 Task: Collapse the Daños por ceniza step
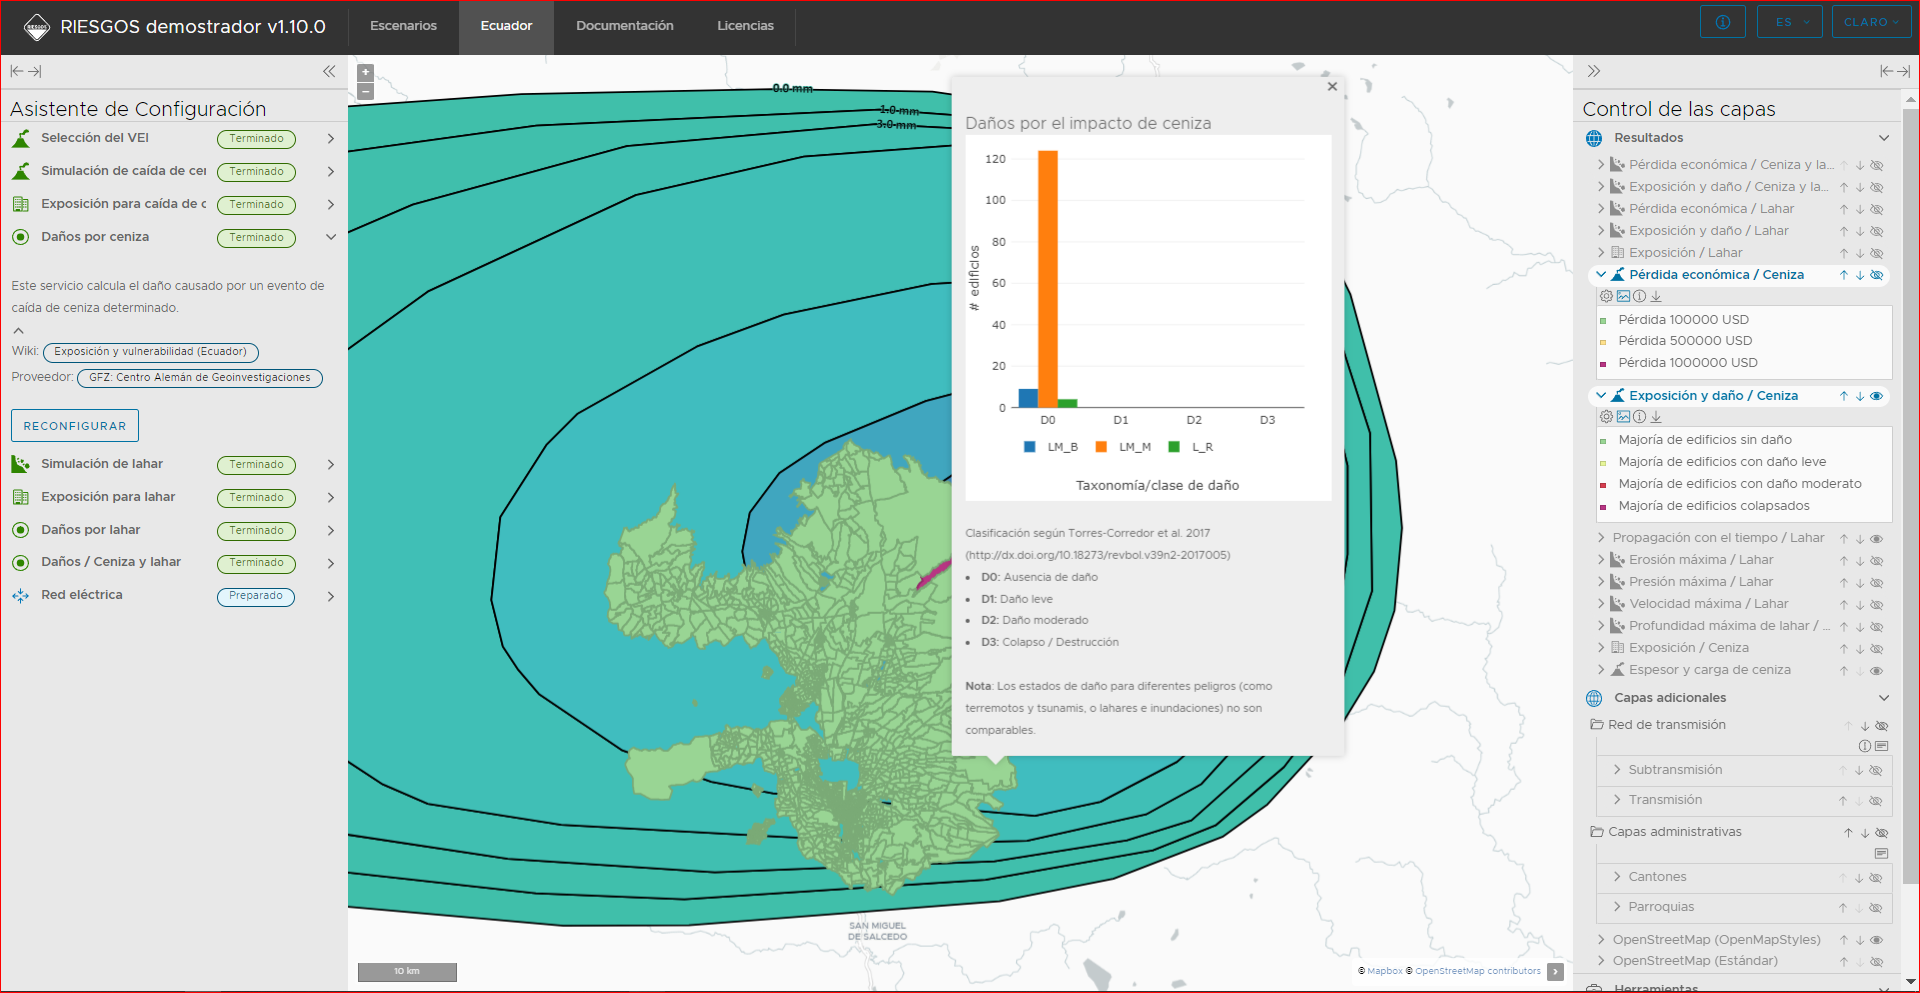click(x=331, y=237)
